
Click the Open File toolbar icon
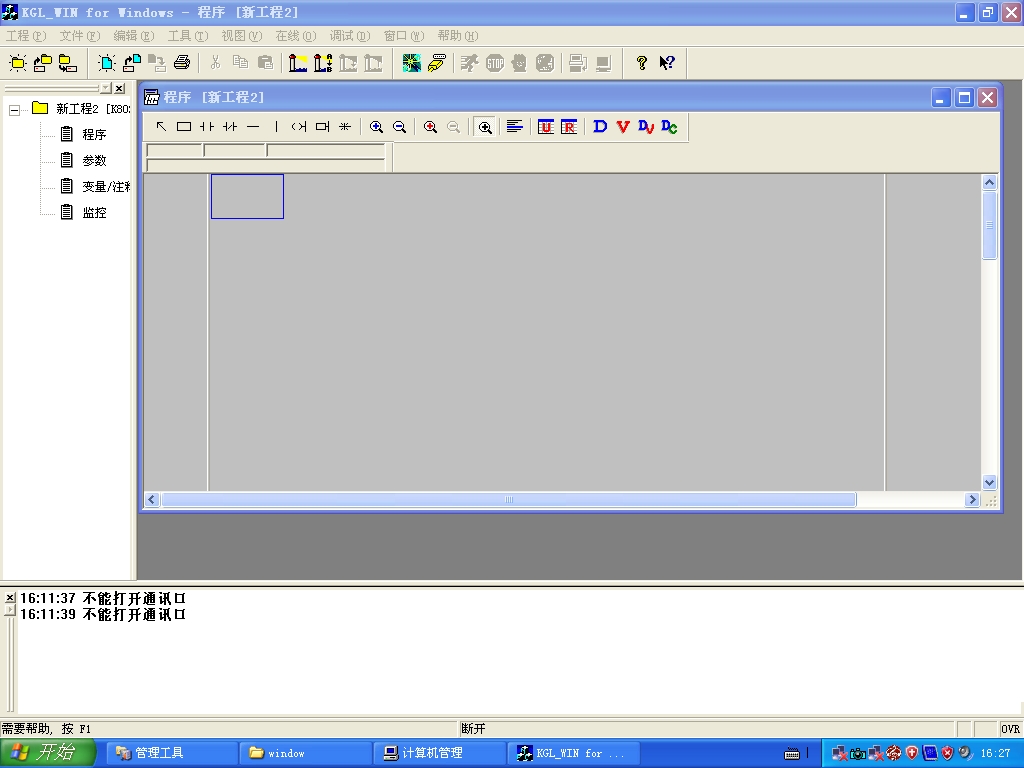131,63
